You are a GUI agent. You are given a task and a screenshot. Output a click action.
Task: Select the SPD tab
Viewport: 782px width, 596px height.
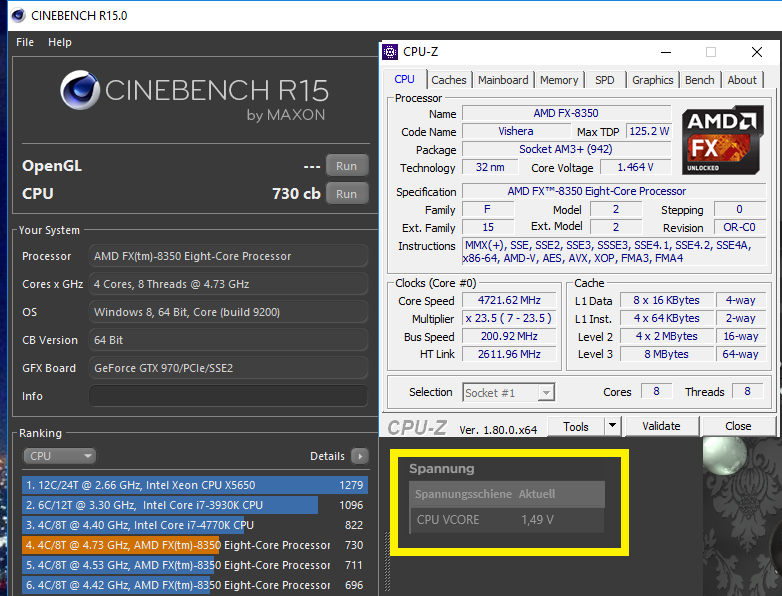tap(604, 80)
